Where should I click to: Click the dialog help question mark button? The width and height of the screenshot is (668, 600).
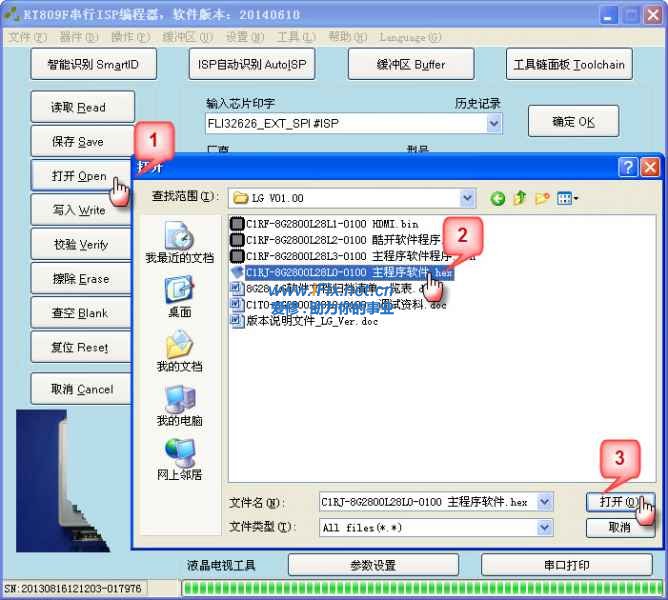tap(628, 167)
